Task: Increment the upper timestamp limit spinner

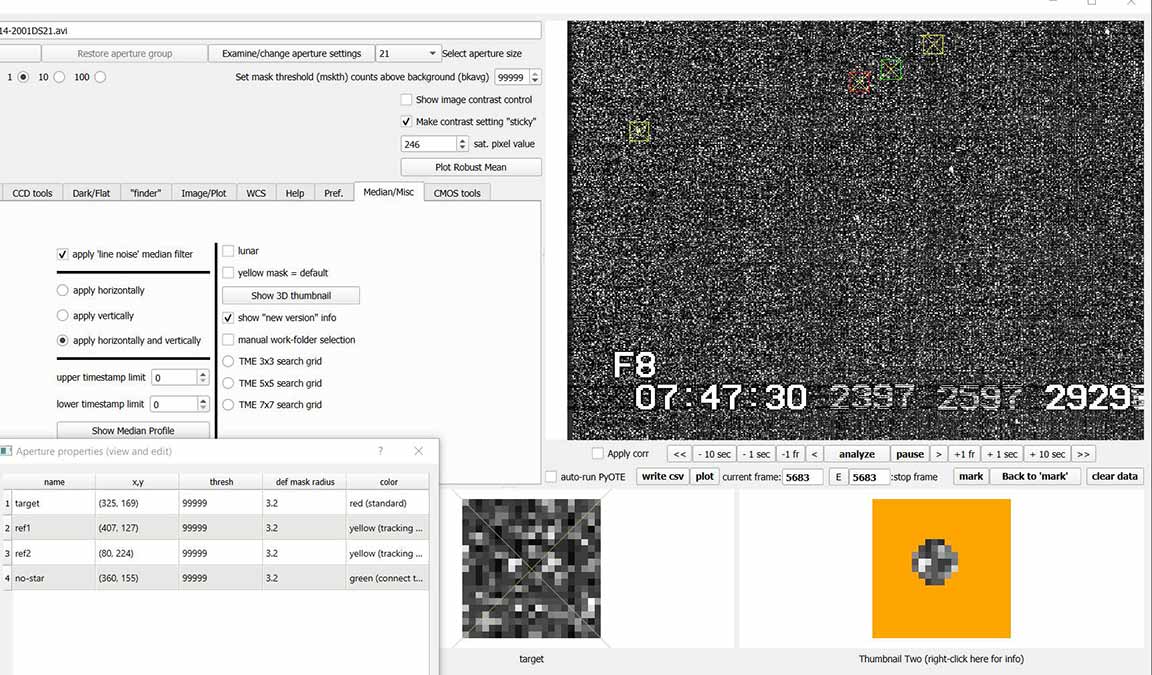Action: (x=203, y=374)
